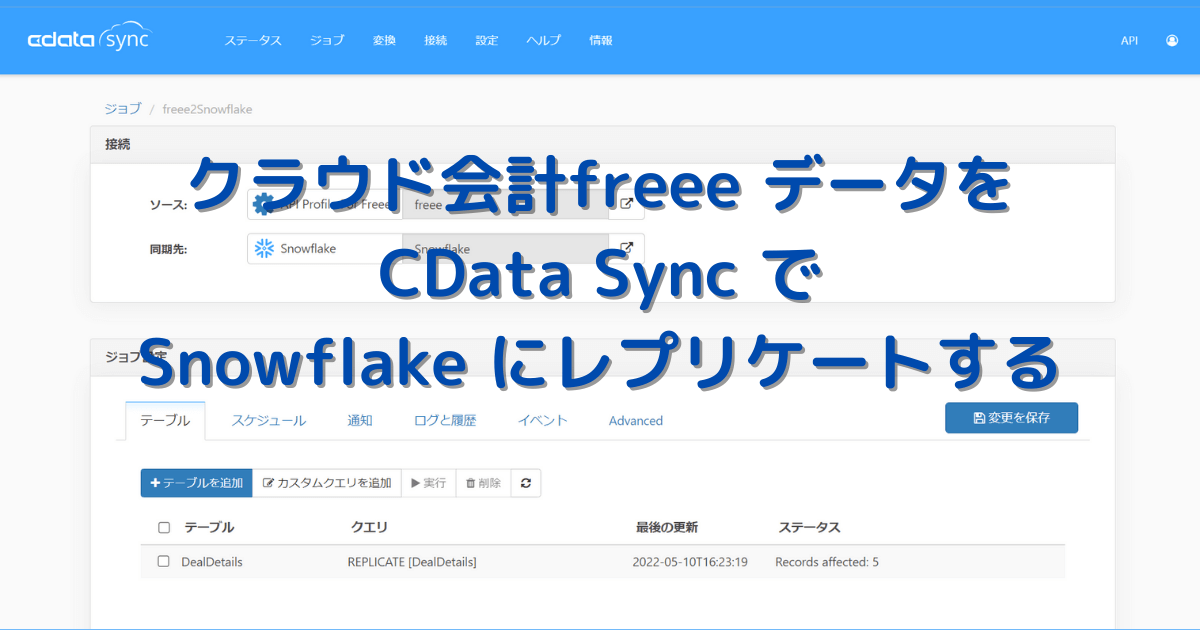Screen dimensions: 1200x630
Task: Open the 接続 menu
Action: tap(436, 41)
